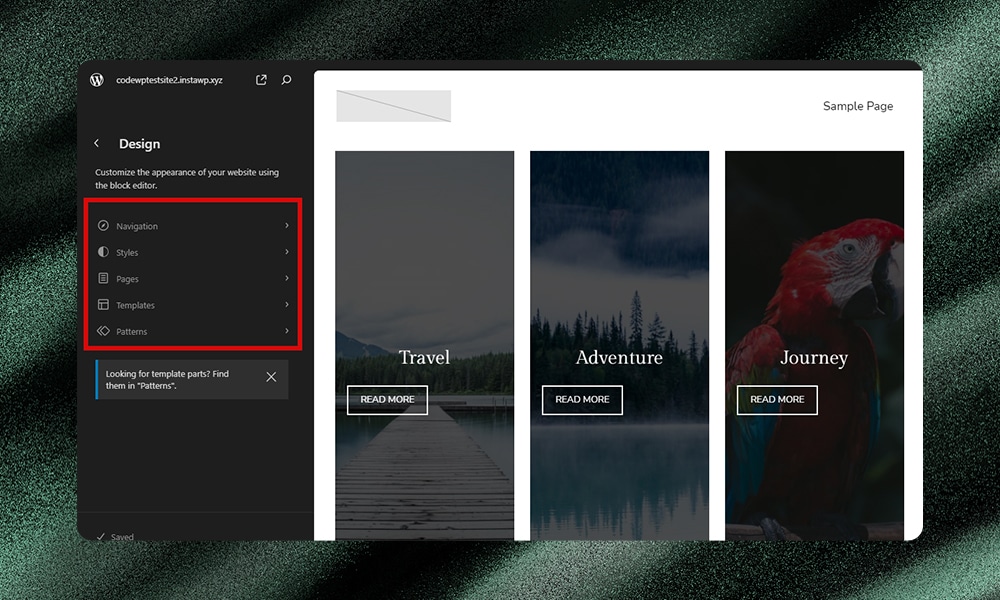The height and width of the screenshot is (600, 1000).
Task: Expand the Navigation section chevron
Action: coord(286,225)
